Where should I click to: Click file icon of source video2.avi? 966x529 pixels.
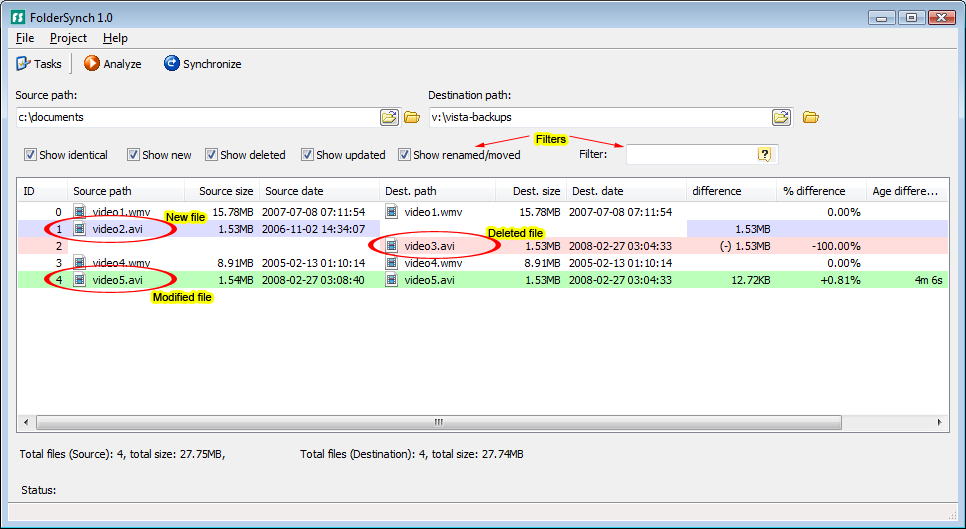click(79, 229)
